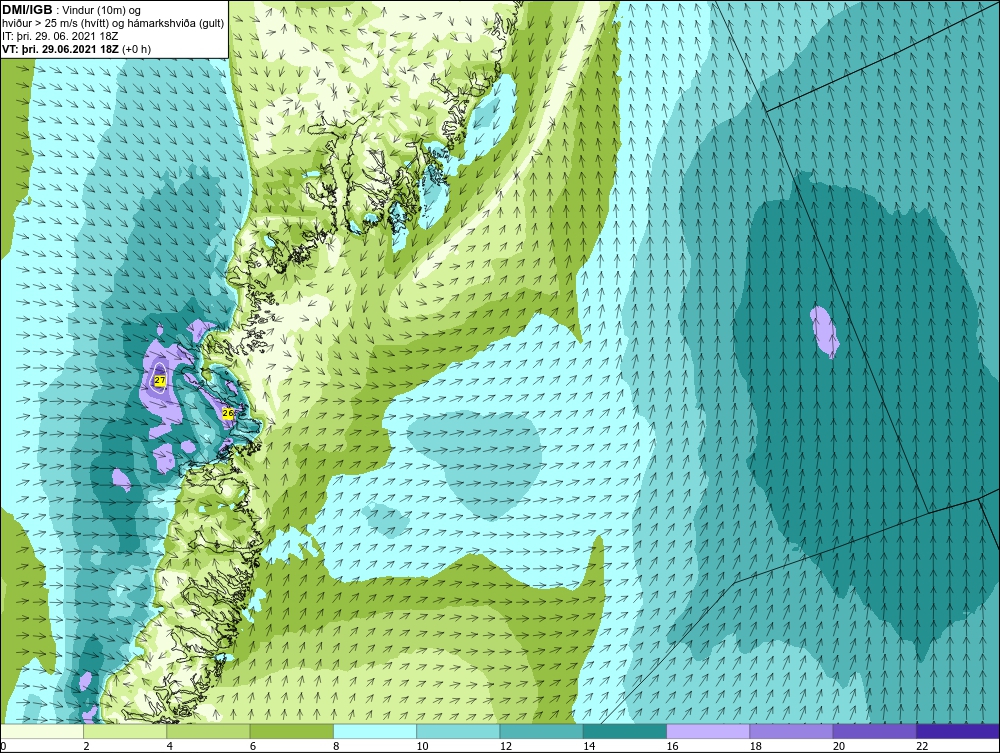Click the yellow gust label 27
Image resolution: width=1000 pixels, height=753 pixels.
tap(160, 381)
